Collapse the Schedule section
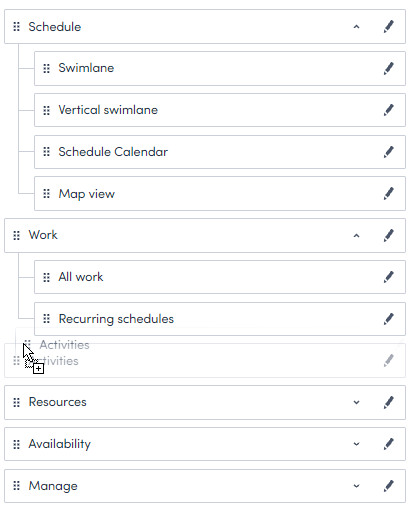The width and height of the screenshot is (409, 514). [356, 27]
